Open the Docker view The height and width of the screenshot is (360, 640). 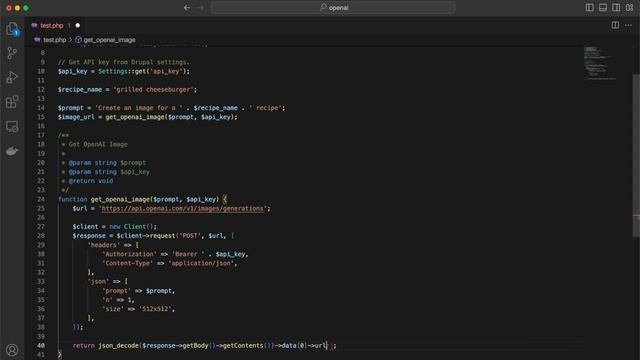pyautogui.click(x=12, y=151)
